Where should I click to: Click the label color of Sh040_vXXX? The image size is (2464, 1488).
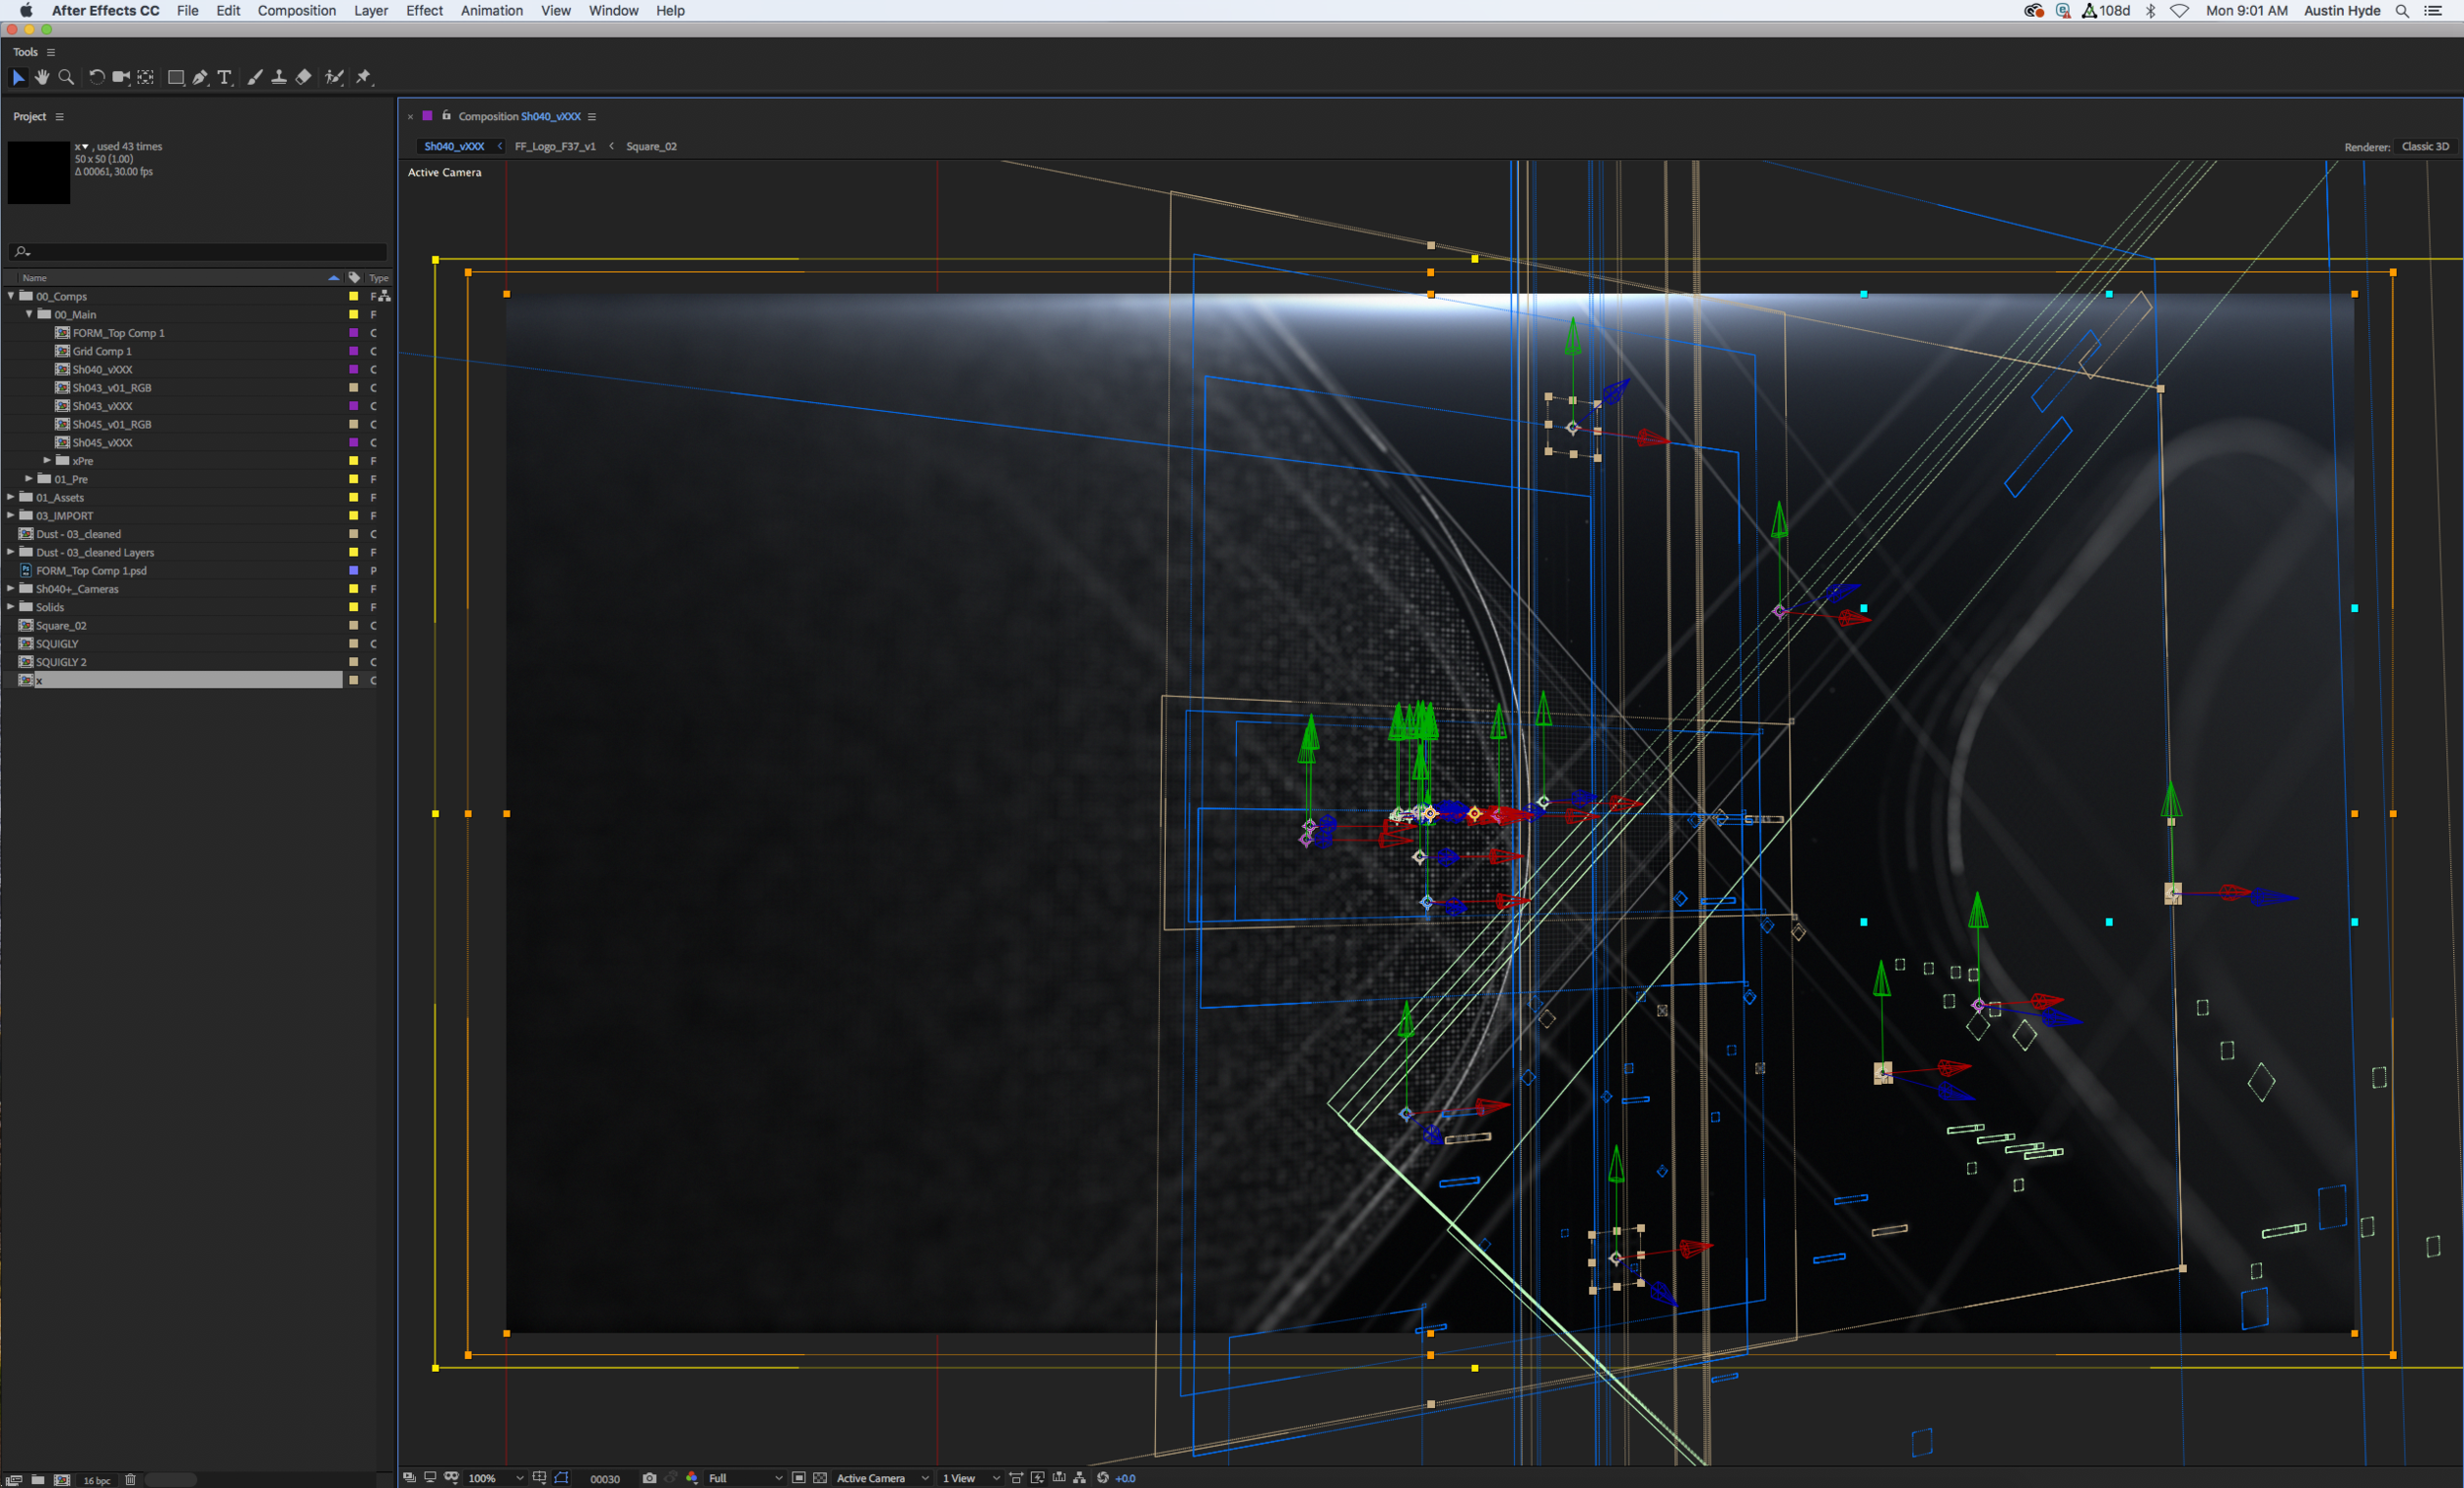[x=353, y=369]
